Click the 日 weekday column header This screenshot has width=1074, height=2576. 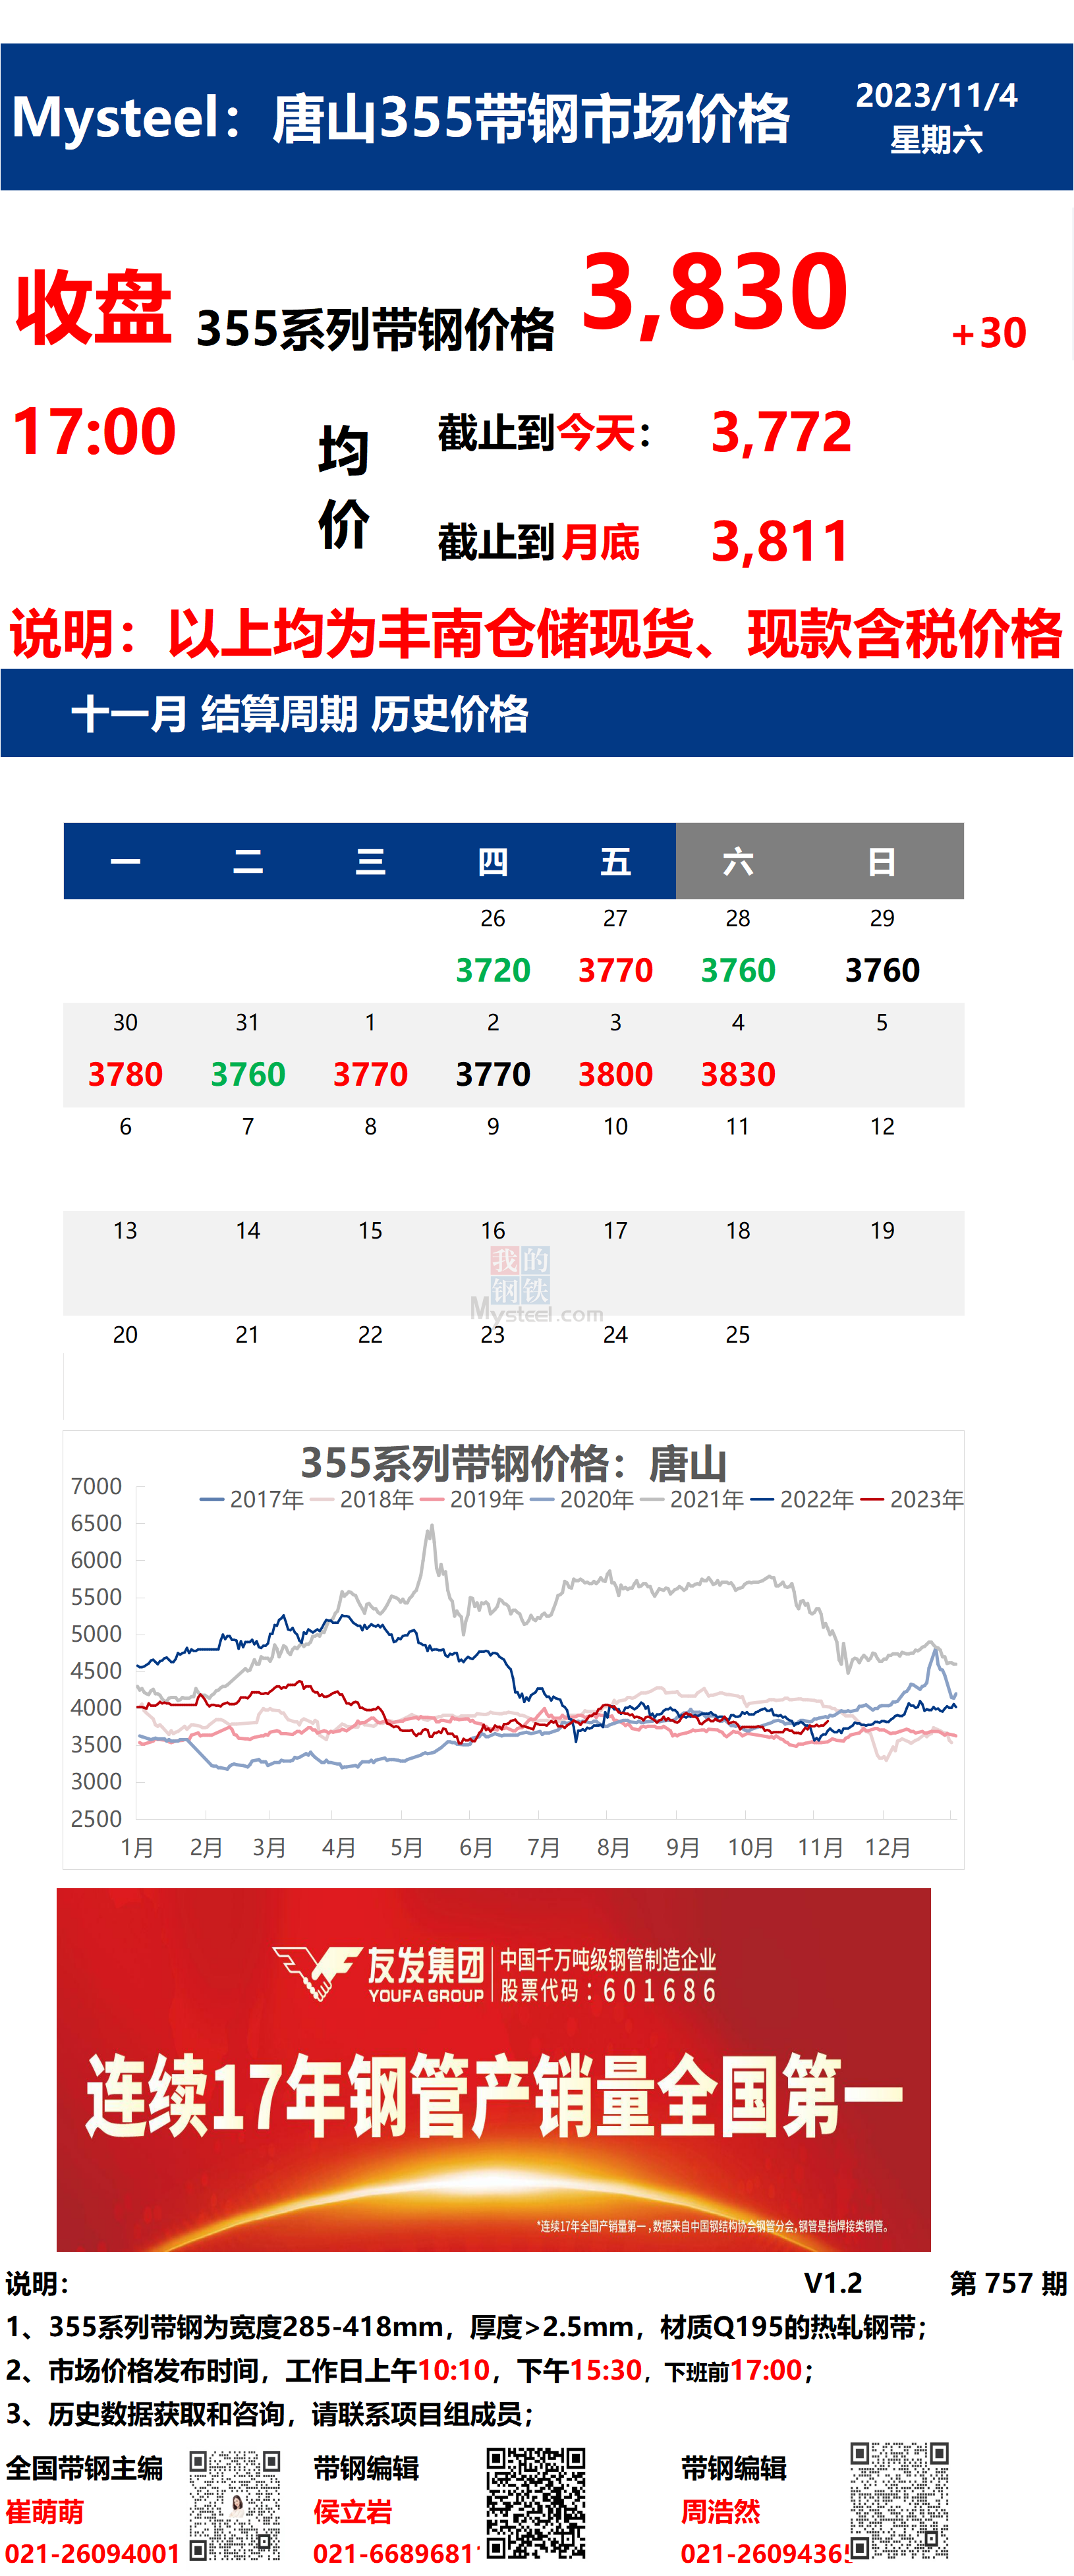pyautogui.click(x=882, y=861)
